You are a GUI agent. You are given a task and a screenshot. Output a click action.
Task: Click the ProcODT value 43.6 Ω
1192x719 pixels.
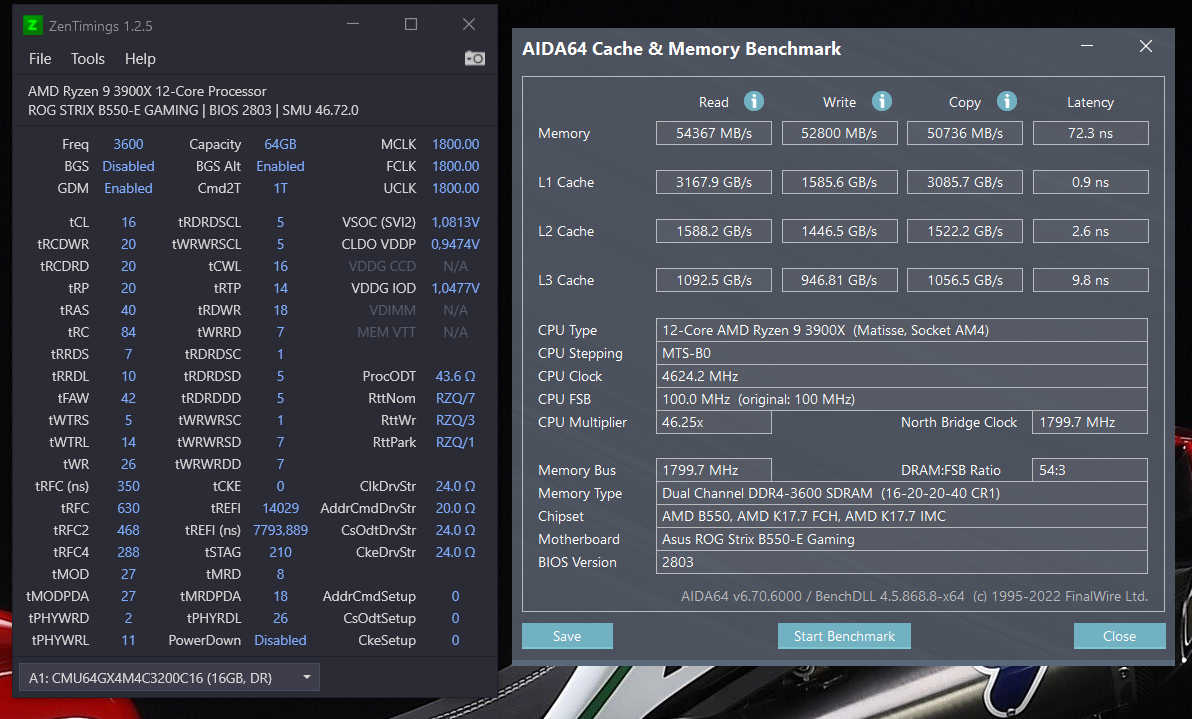click(x=455, y=376)
